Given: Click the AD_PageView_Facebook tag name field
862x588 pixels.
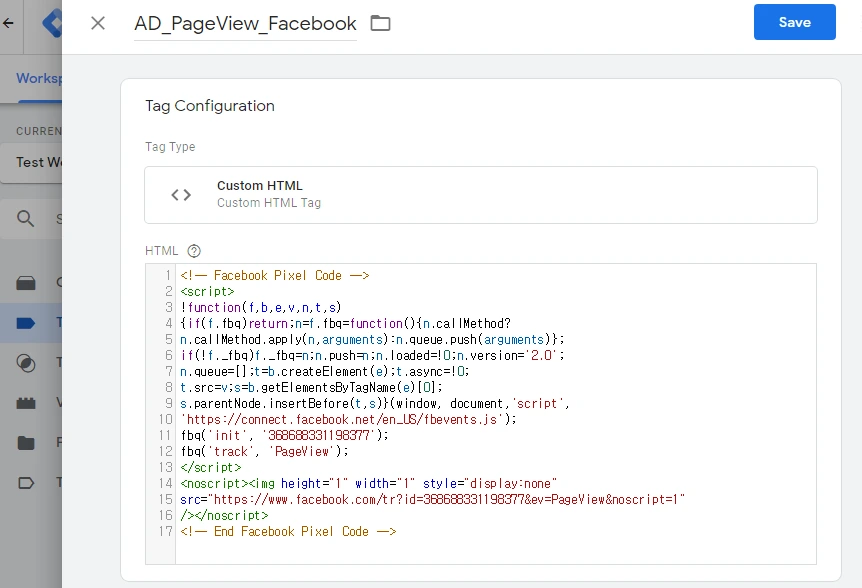Looking at the screenshot, I should pyautogui.click(x=245, y=24).
